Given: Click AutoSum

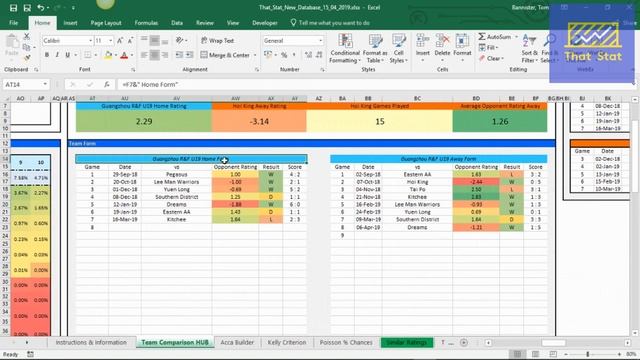Looking at the screenshot, I should [x=495, y=37].
